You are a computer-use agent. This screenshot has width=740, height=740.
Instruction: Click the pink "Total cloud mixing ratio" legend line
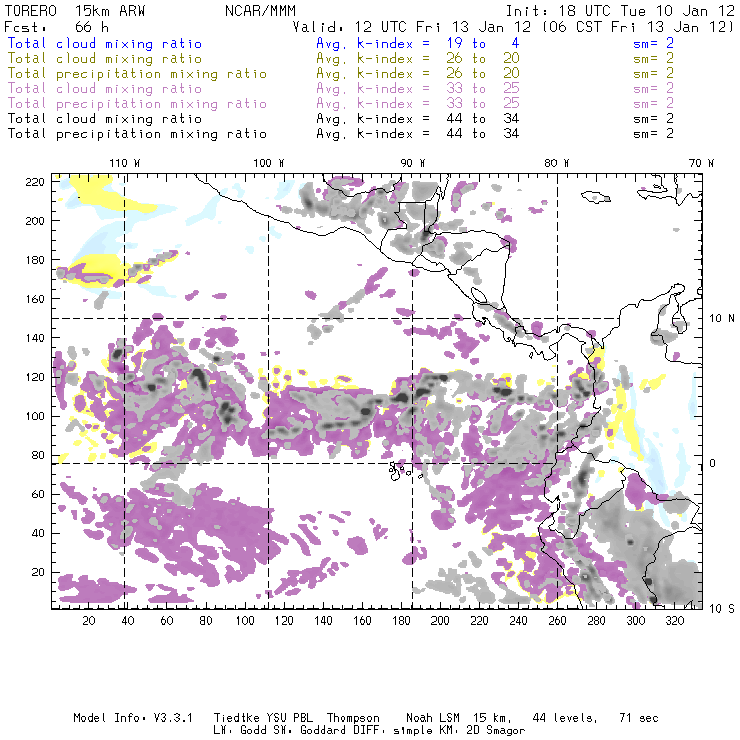pos(105,89)
